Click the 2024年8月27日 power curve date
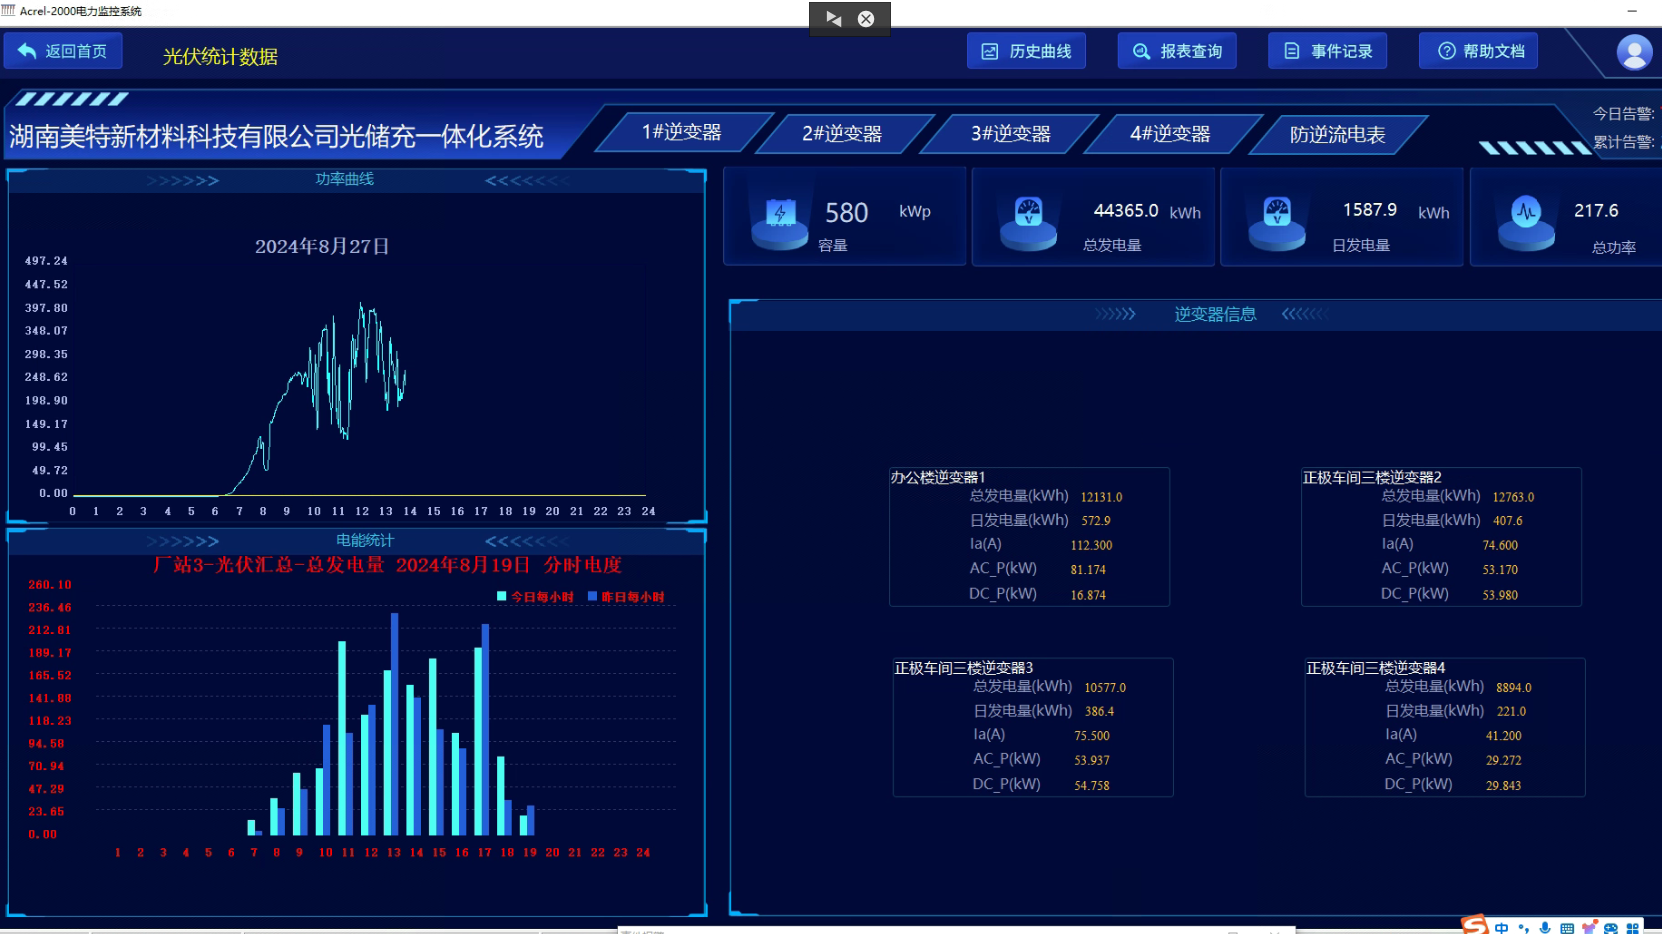This screenshot has height=934, width=1662. click(322, 246)
